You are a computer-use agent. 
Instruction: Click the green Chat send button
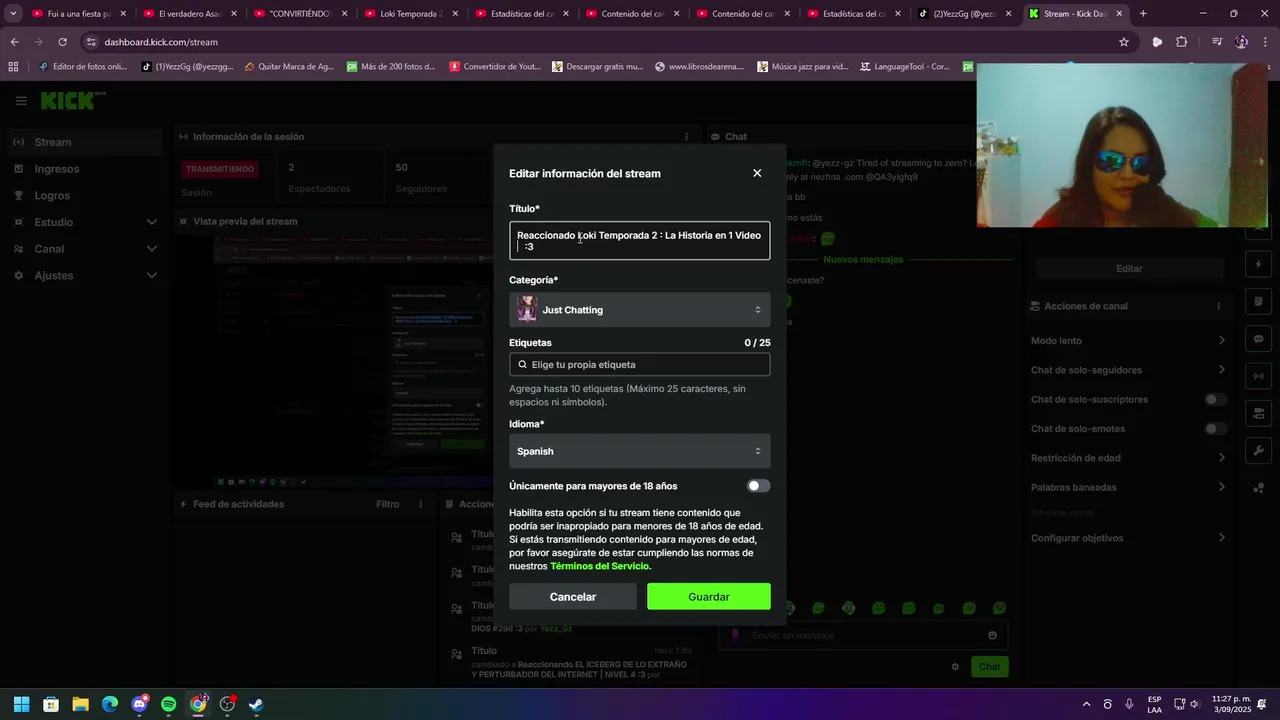(989, 667)
